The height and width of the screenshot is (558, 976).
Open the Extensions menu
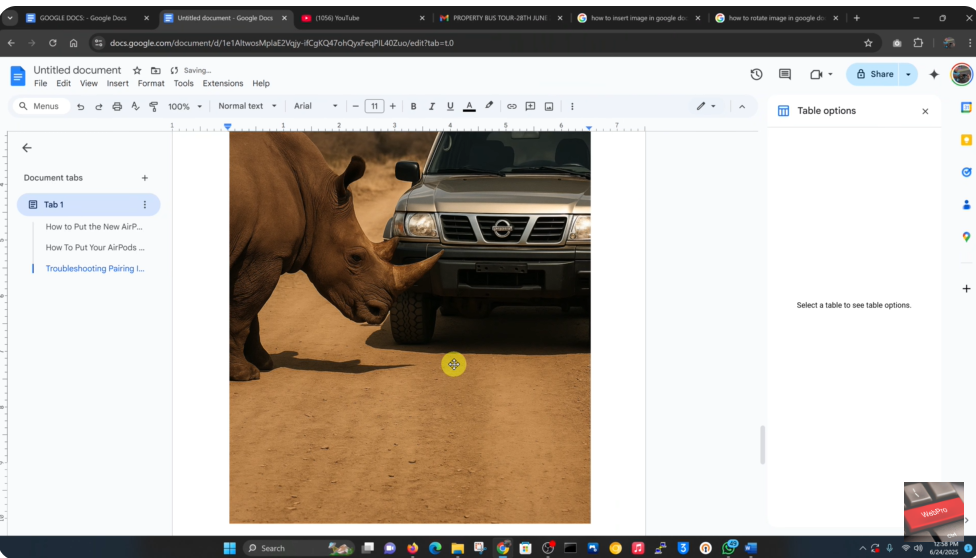tap(223, 83)
